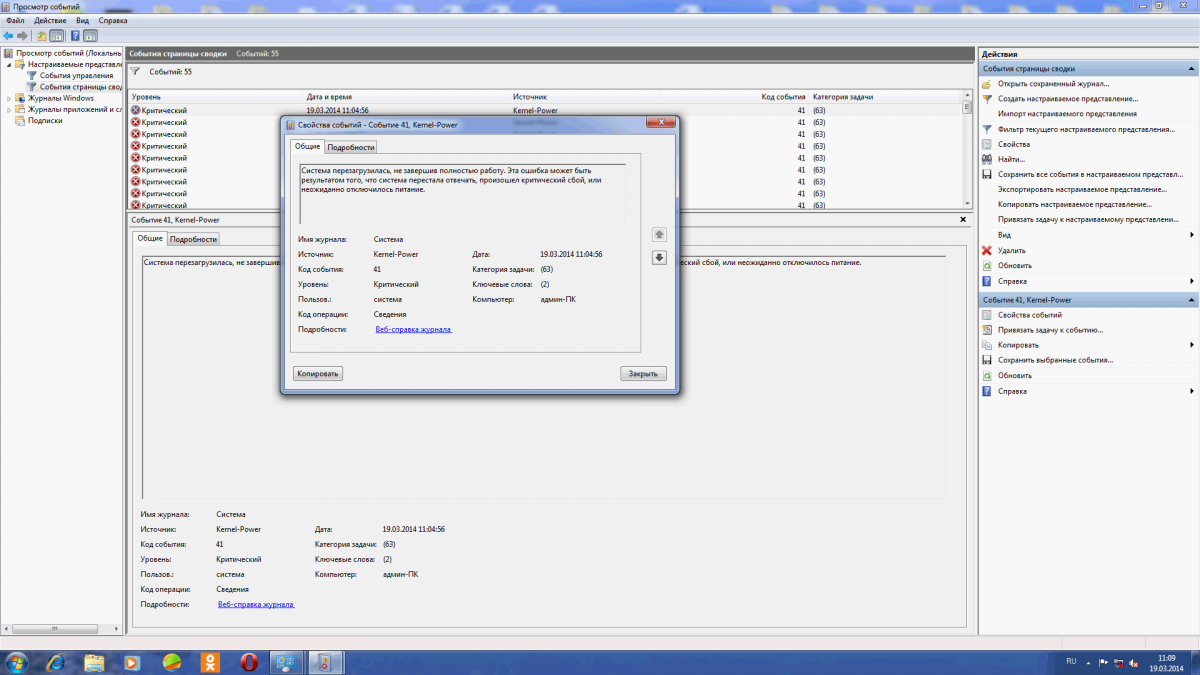
Task: Click the filter funnel icon above event list
Action: click(x=136, y=72)
